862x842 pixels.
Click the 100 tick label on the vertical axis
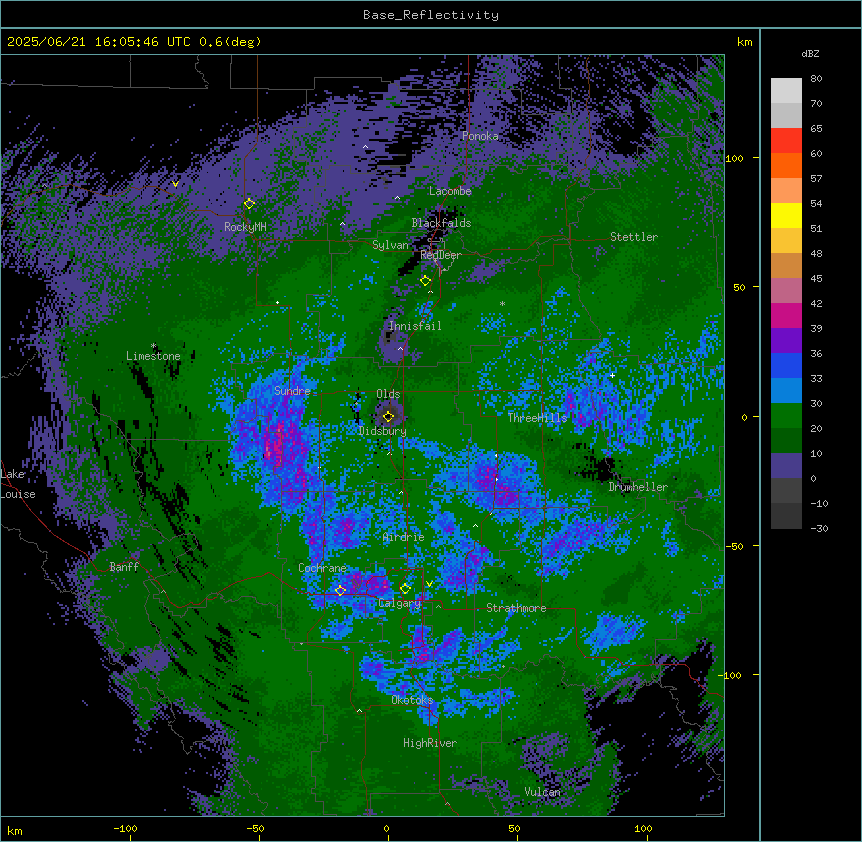tap(734, 158)
